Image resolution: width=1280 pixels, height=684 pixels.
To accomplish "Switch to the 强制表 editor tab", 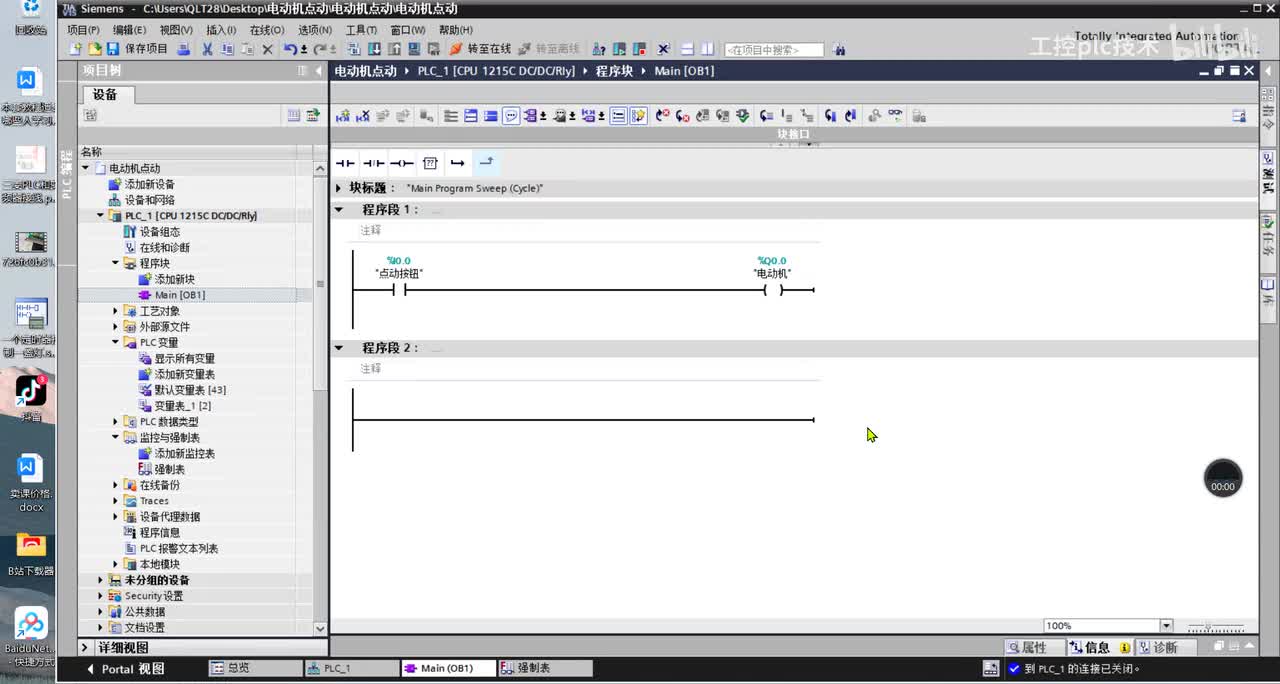I will pos(546,668).
